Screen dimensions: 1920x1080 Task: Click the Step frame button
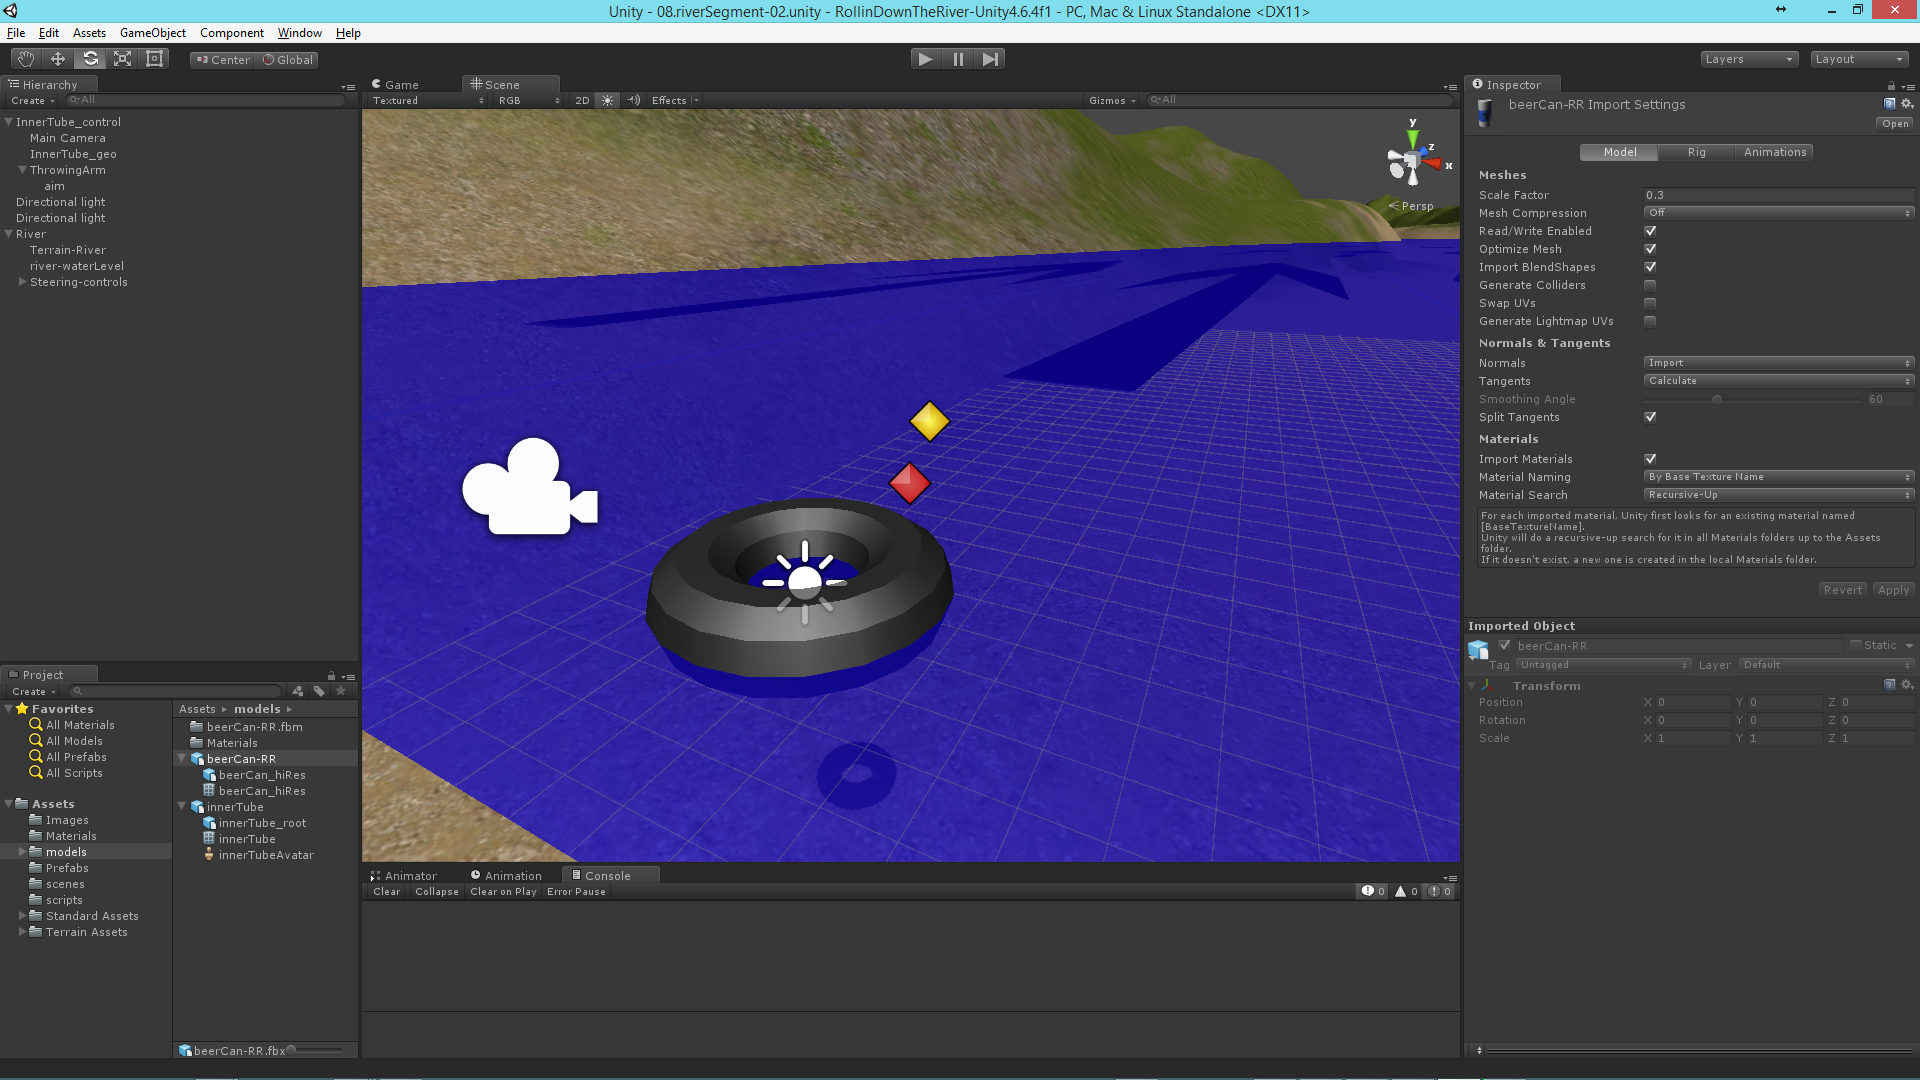point(990,59)
